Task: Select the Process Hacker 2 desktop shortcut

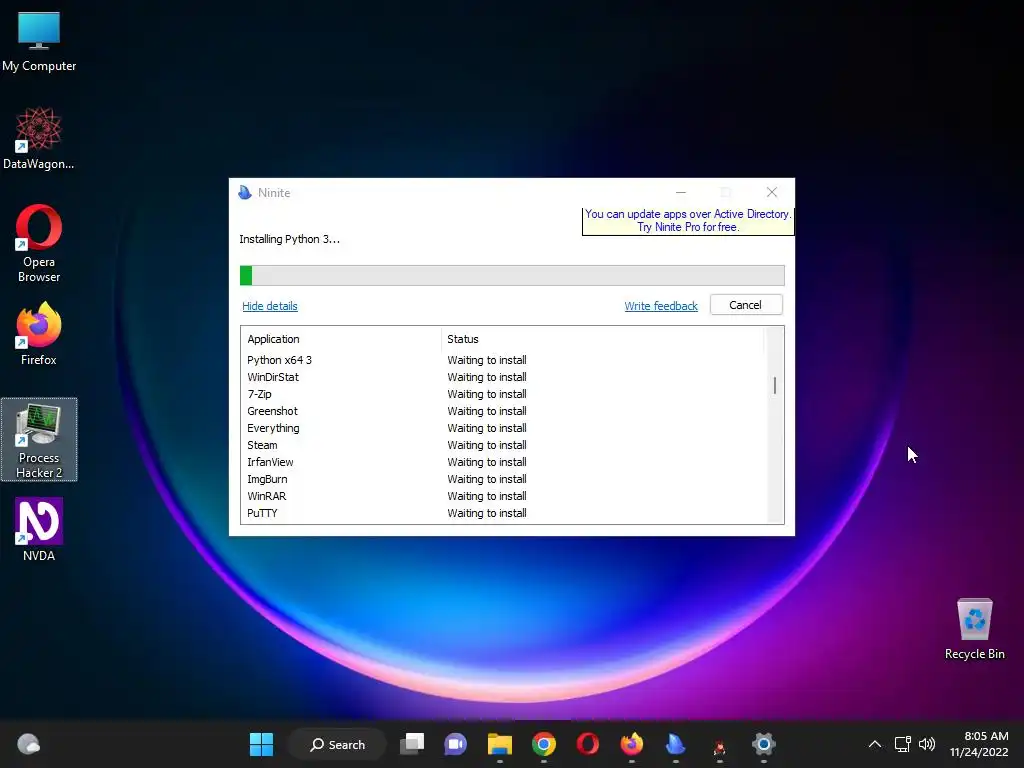Action: [x=39, y=440]
